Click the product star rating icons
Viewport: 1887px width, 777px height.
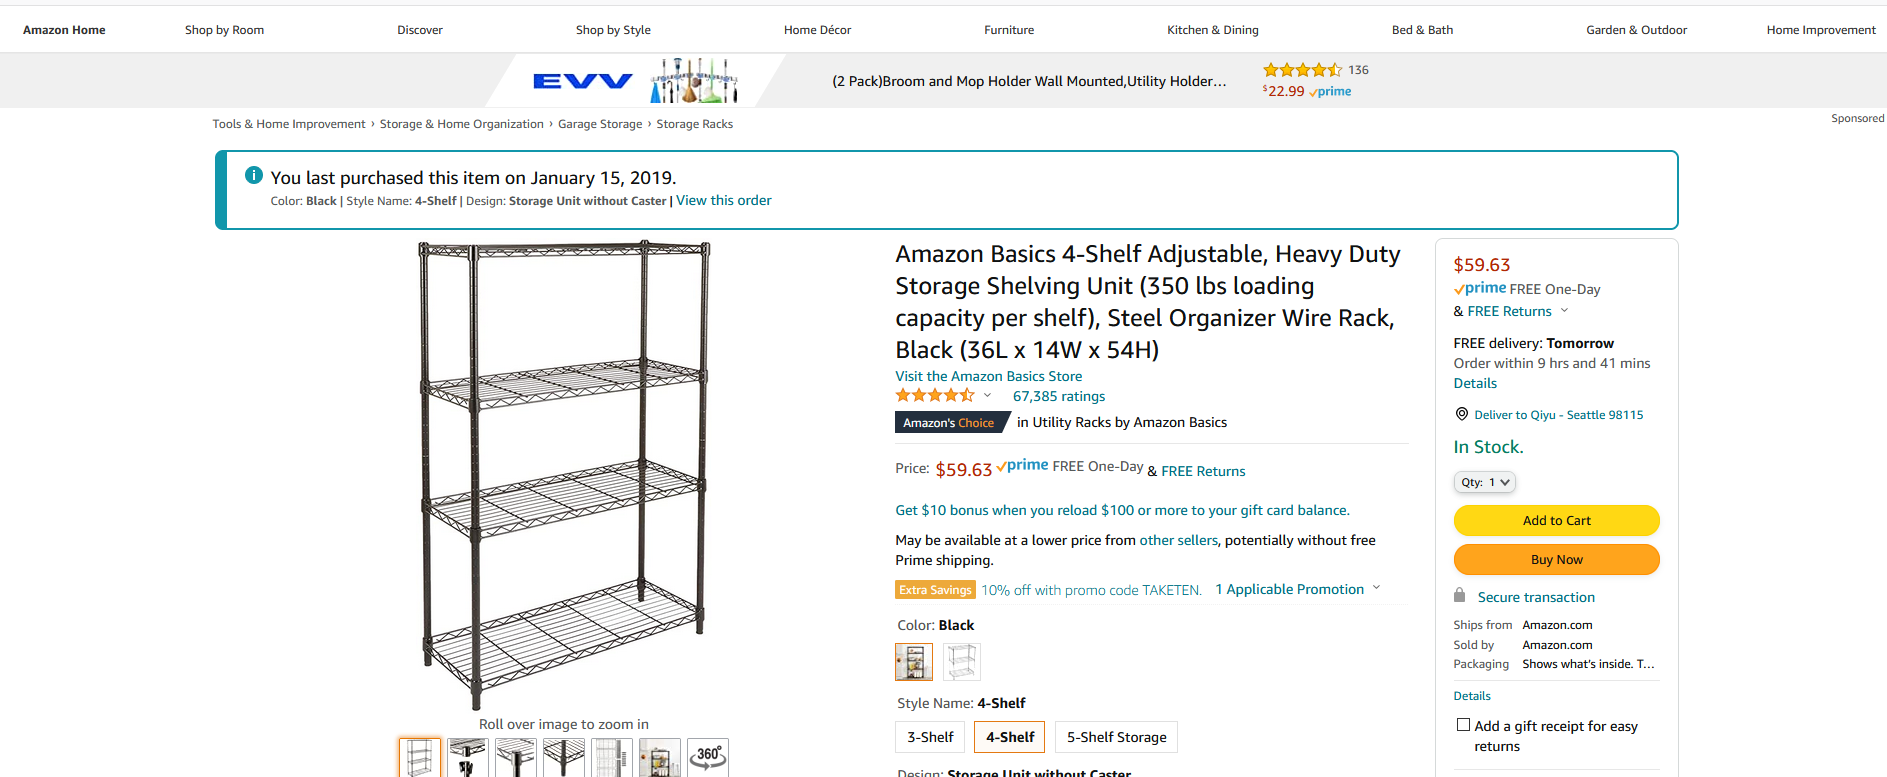[x=934, y=396]
